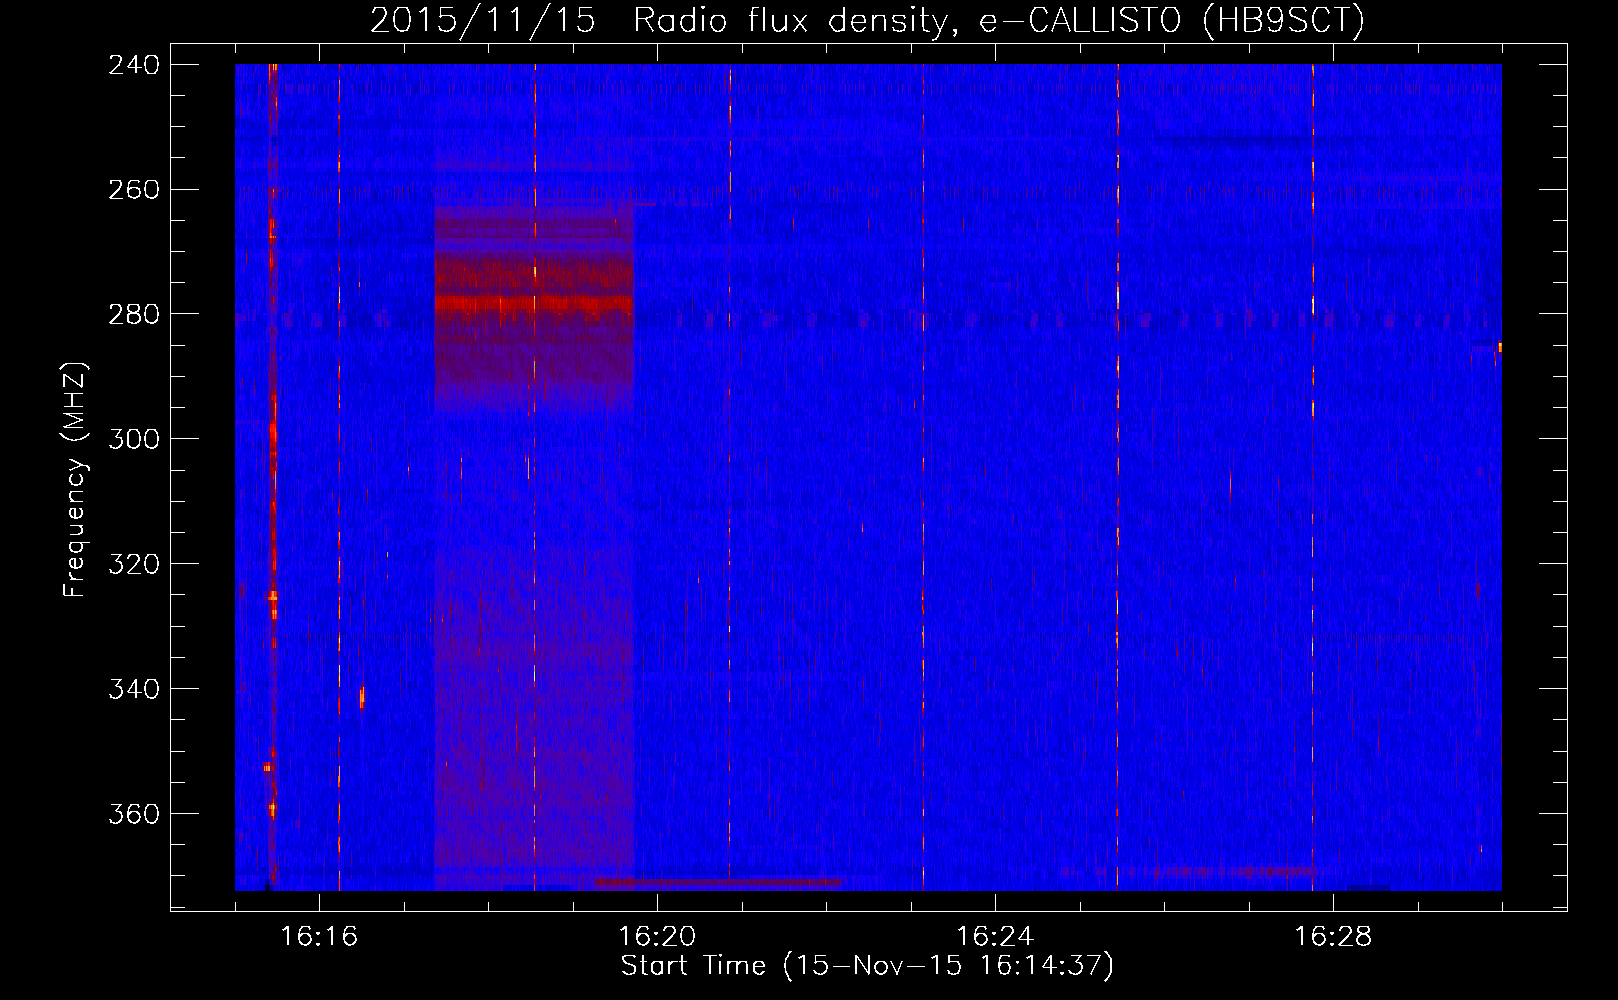1618x1000 pixels.
Task: Click the 'Frequency (MHZ)' axis label
Action: 76,480
